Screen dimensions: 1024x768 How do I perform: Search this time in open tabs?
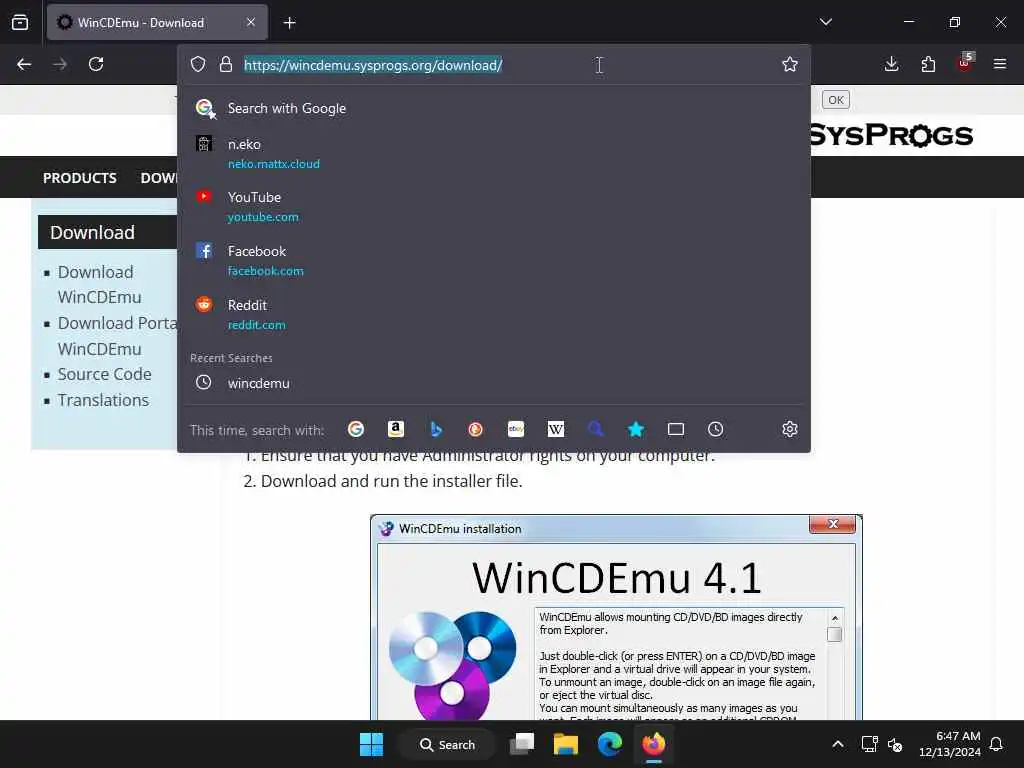[x=676, y=429]
